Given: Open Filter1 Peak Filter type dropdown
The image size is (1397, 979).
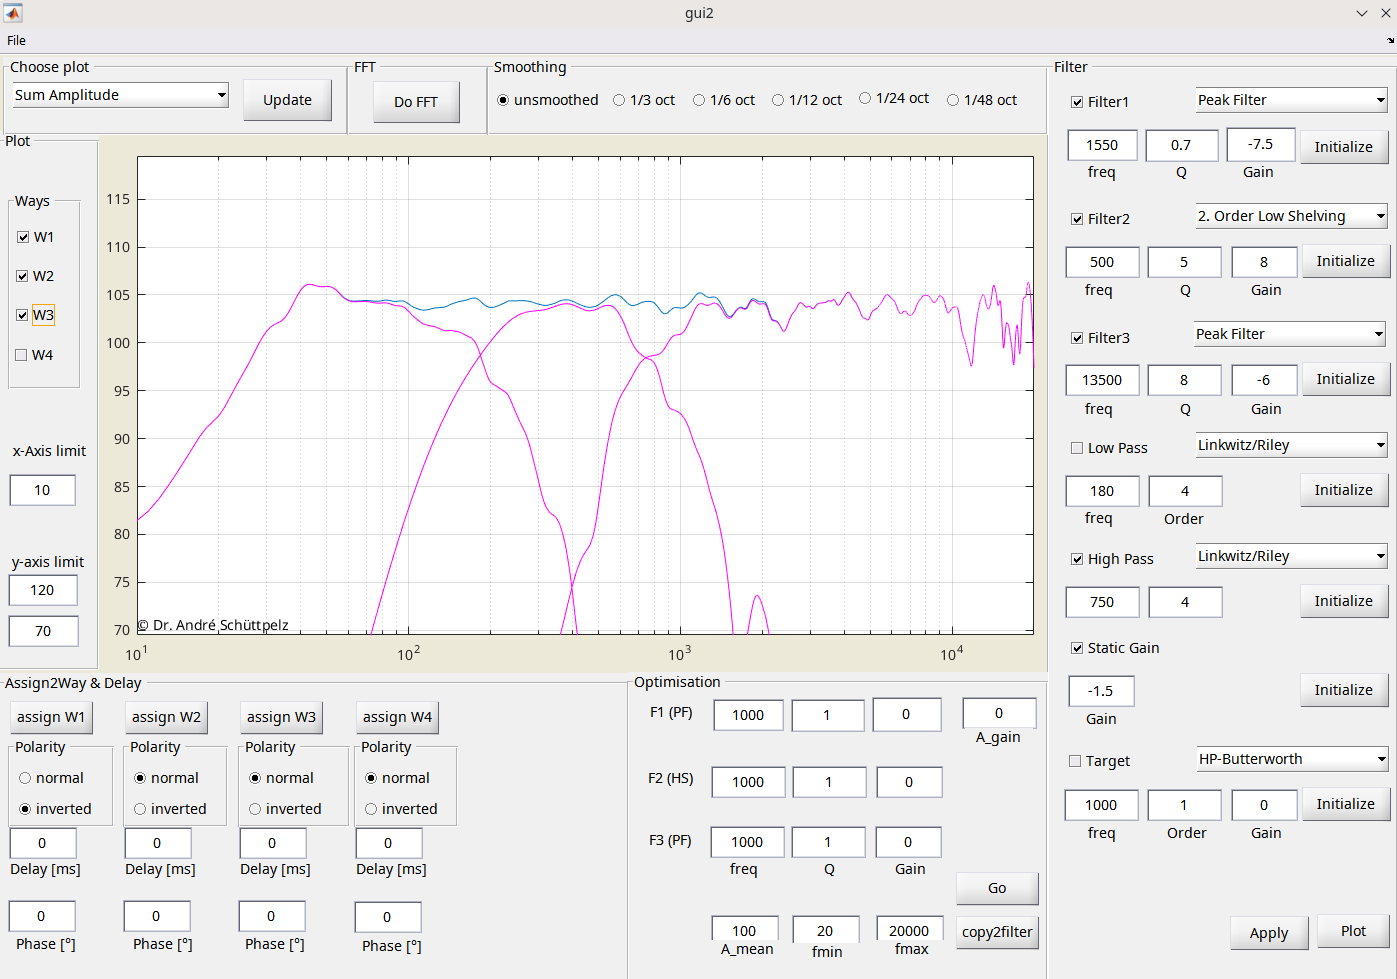Looking at the screenshot, I should tap(1291, 100).
